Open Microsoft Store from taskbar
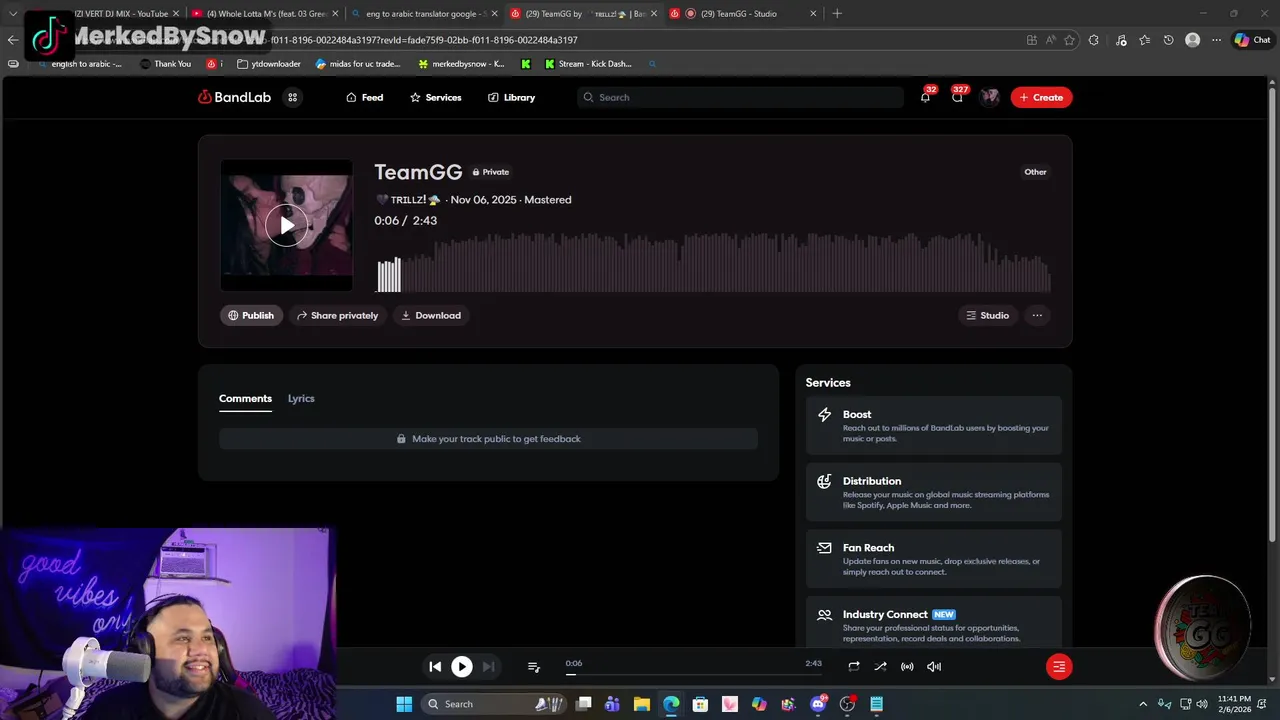 [701, 704]
